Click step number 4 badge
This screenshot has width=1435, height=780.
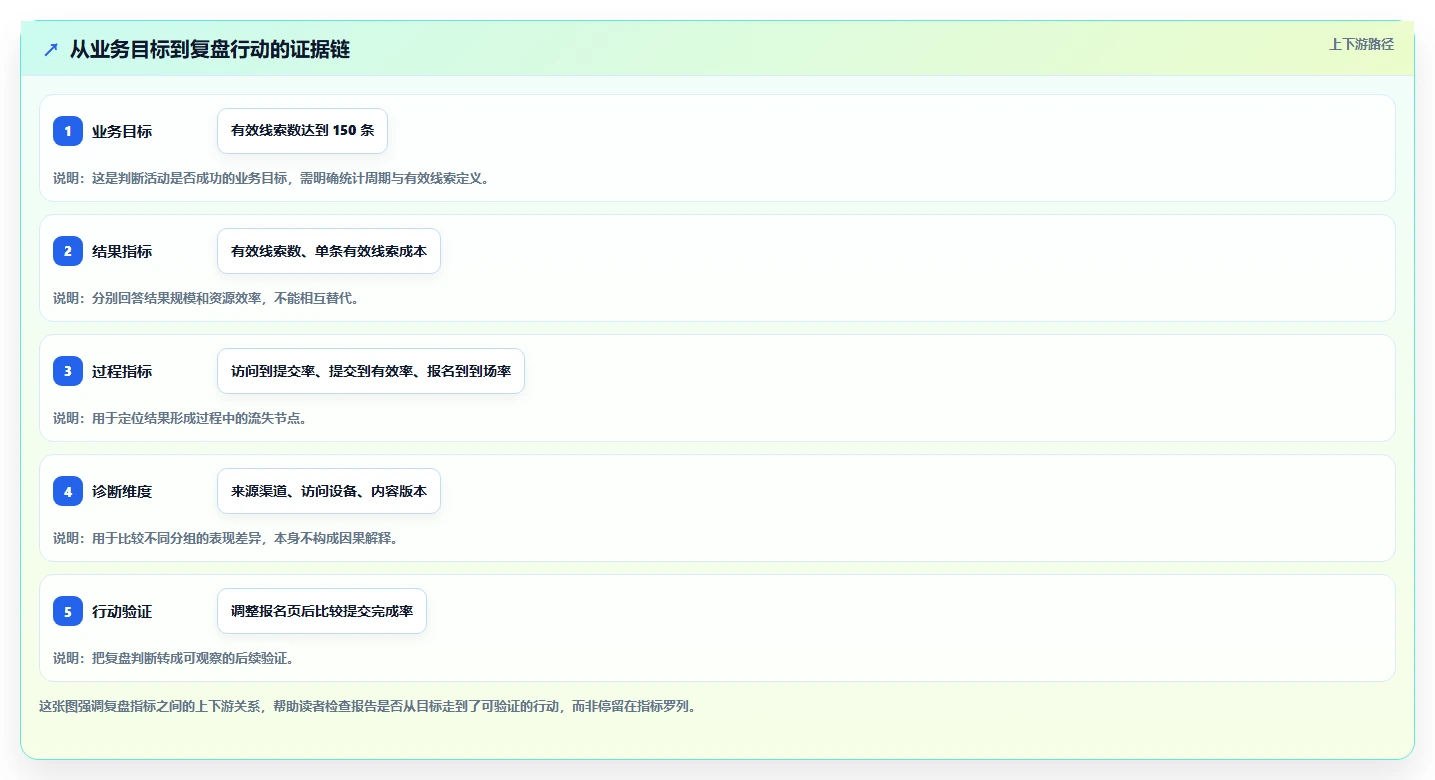tap(68, 491)
